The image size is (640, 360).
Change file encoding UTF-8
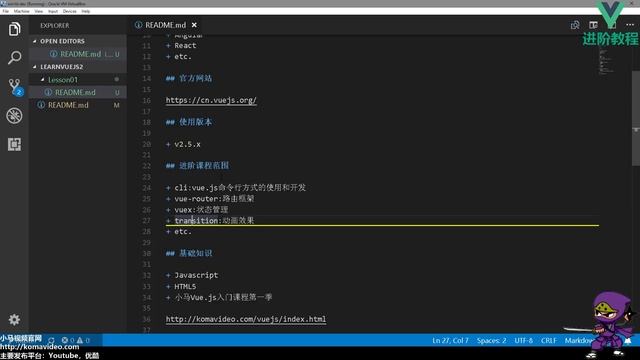click(x=524, y=340)
